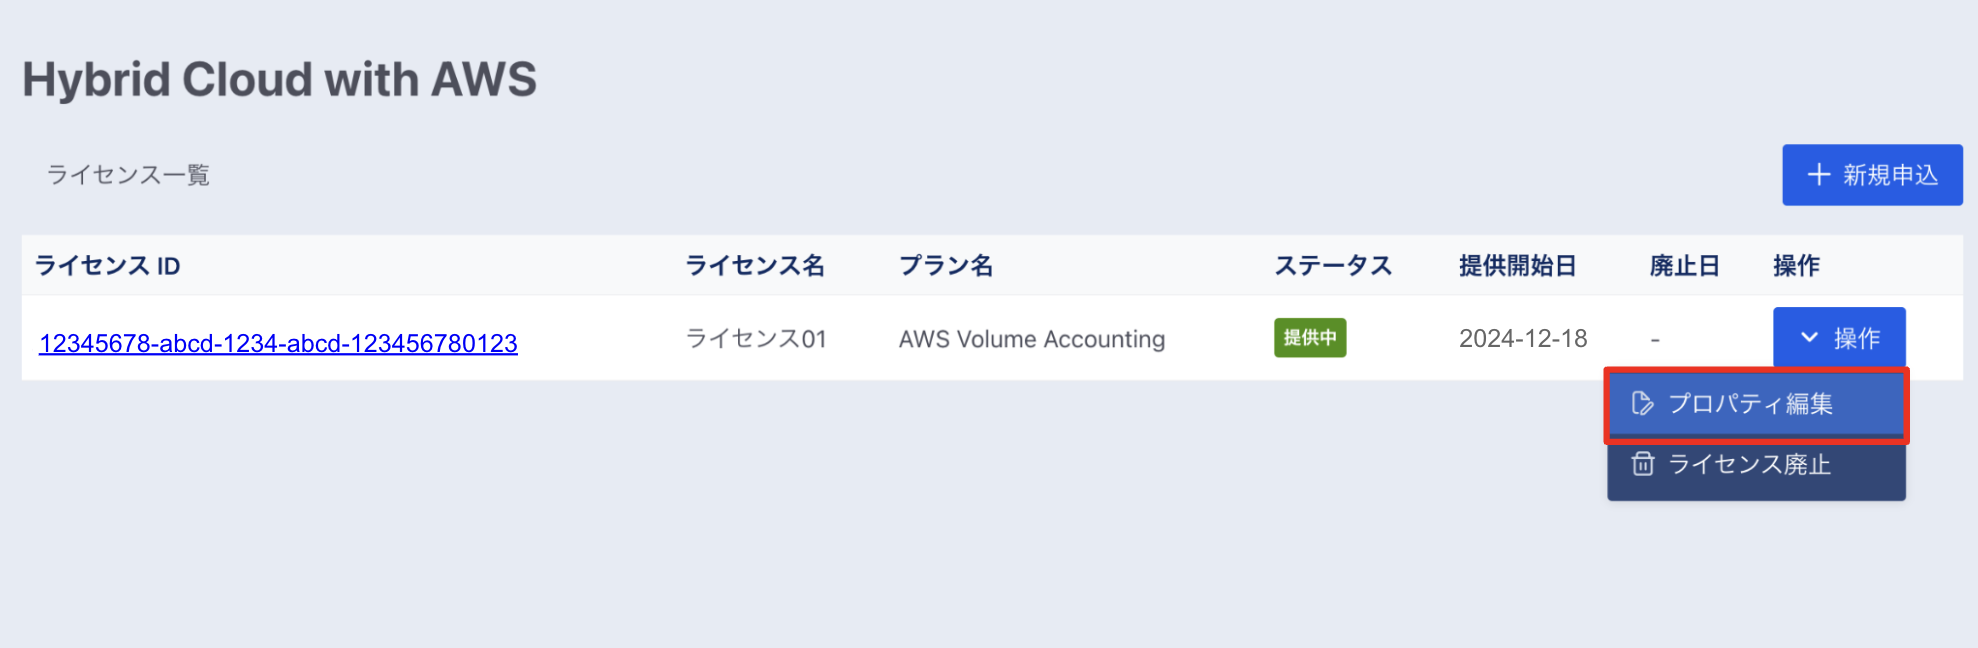This screenshot has height=648, width=1978.
Task: Click the 2024-12-18 start date cell
Action: pos(1523,339)
